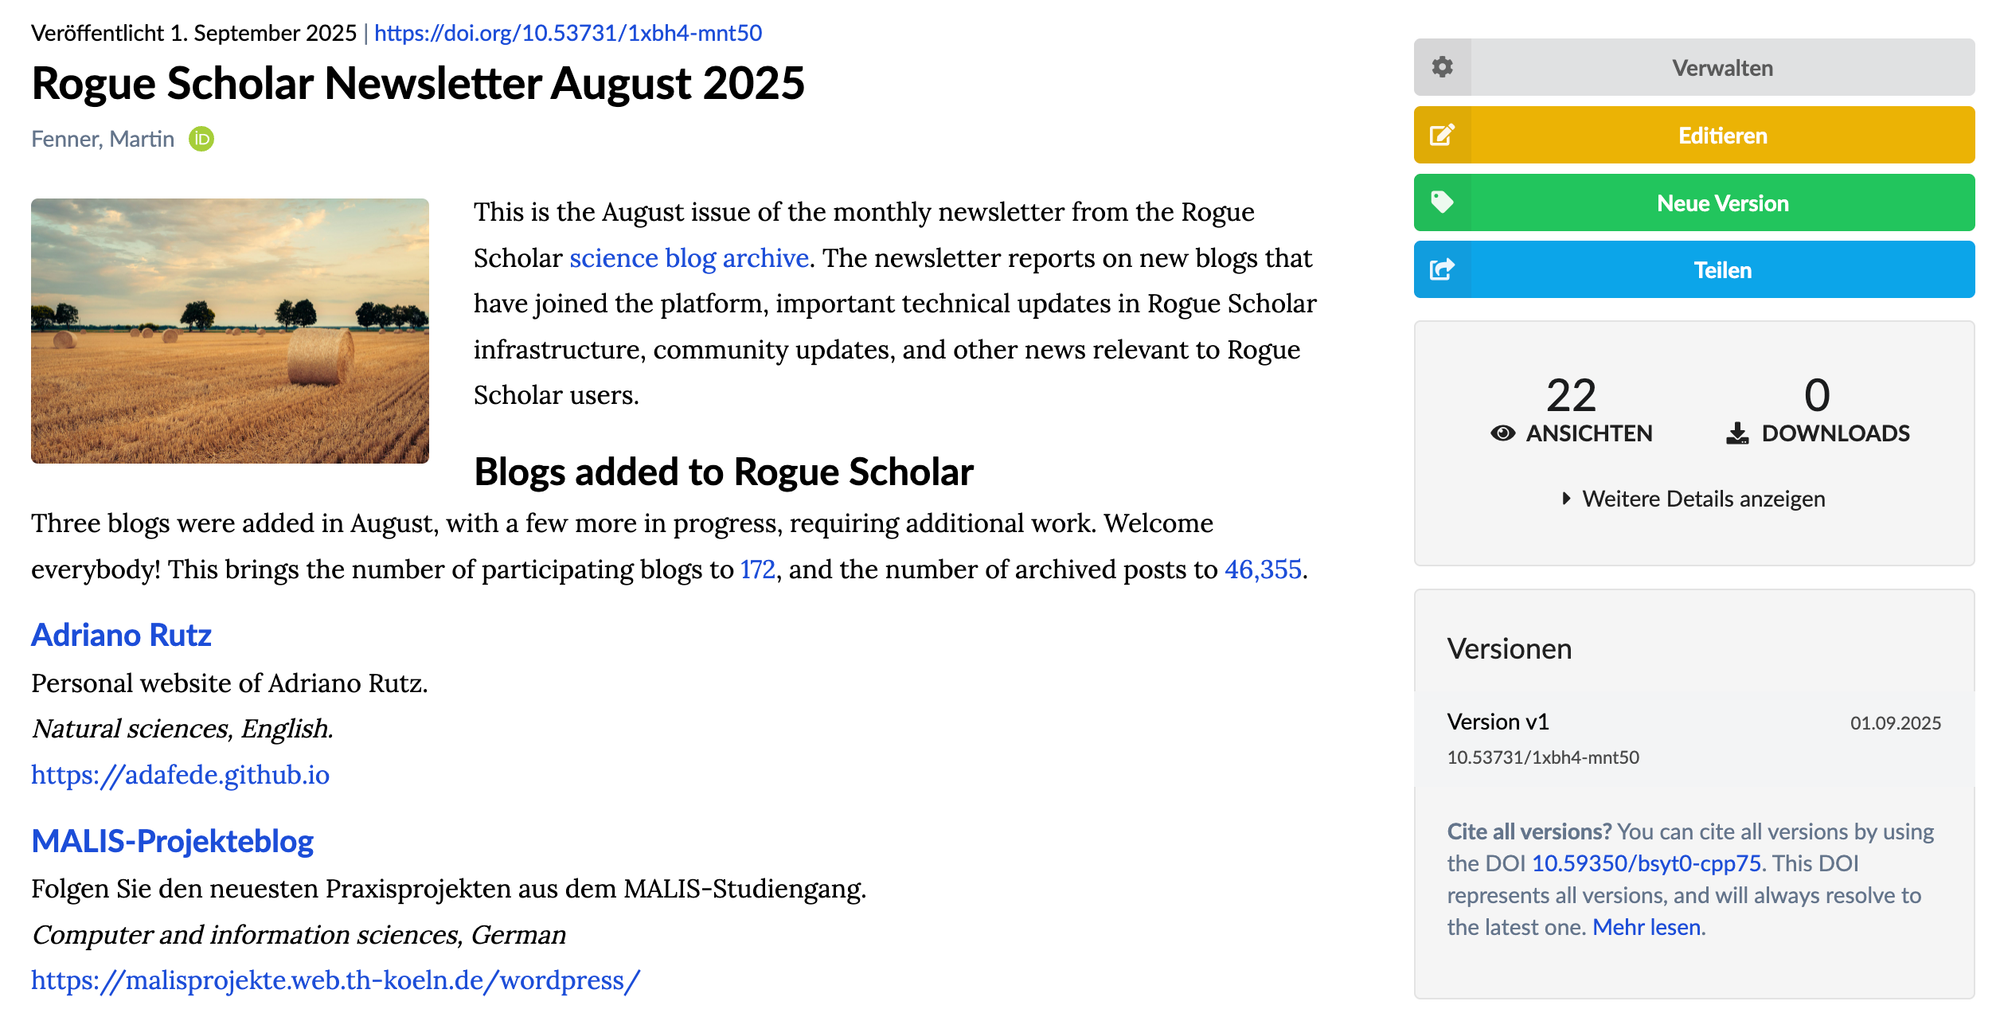The width and height of the screenshot is (2000, 1018).
Task: Click the eye icon next to Ansichten
Action: tap(1502, 433)
